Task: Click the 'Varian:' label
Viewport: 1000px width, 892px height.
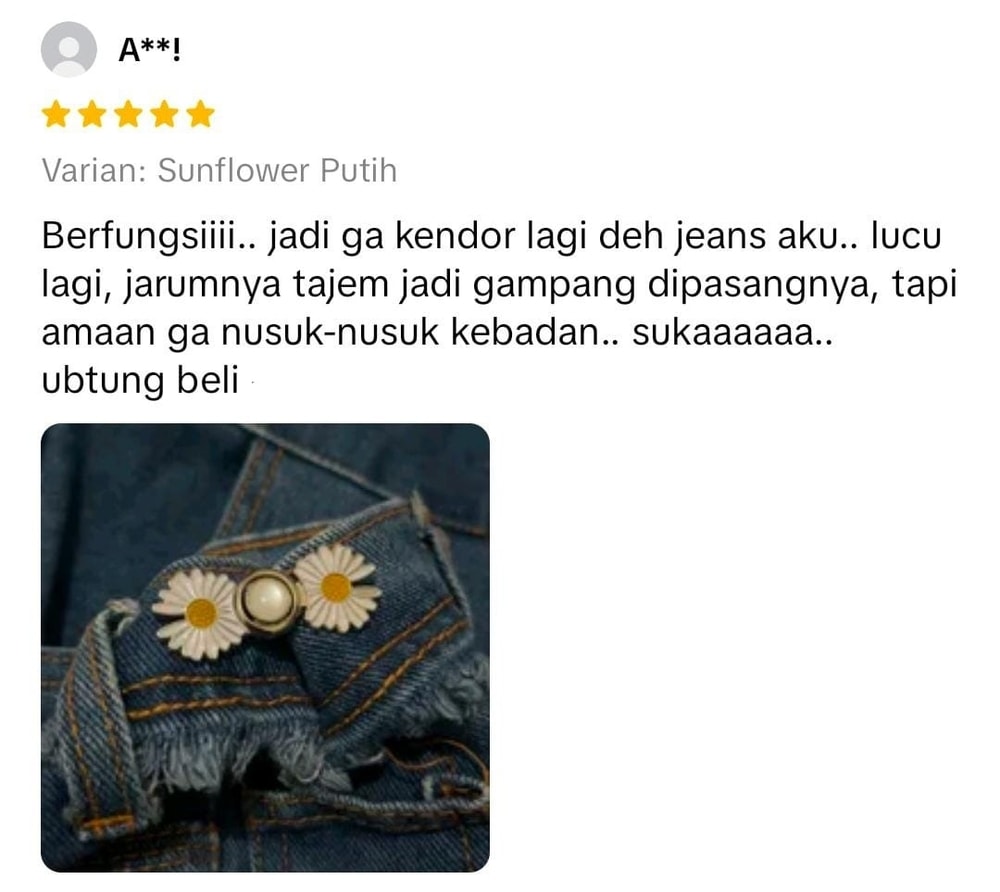Action: (x=94, y=170)
